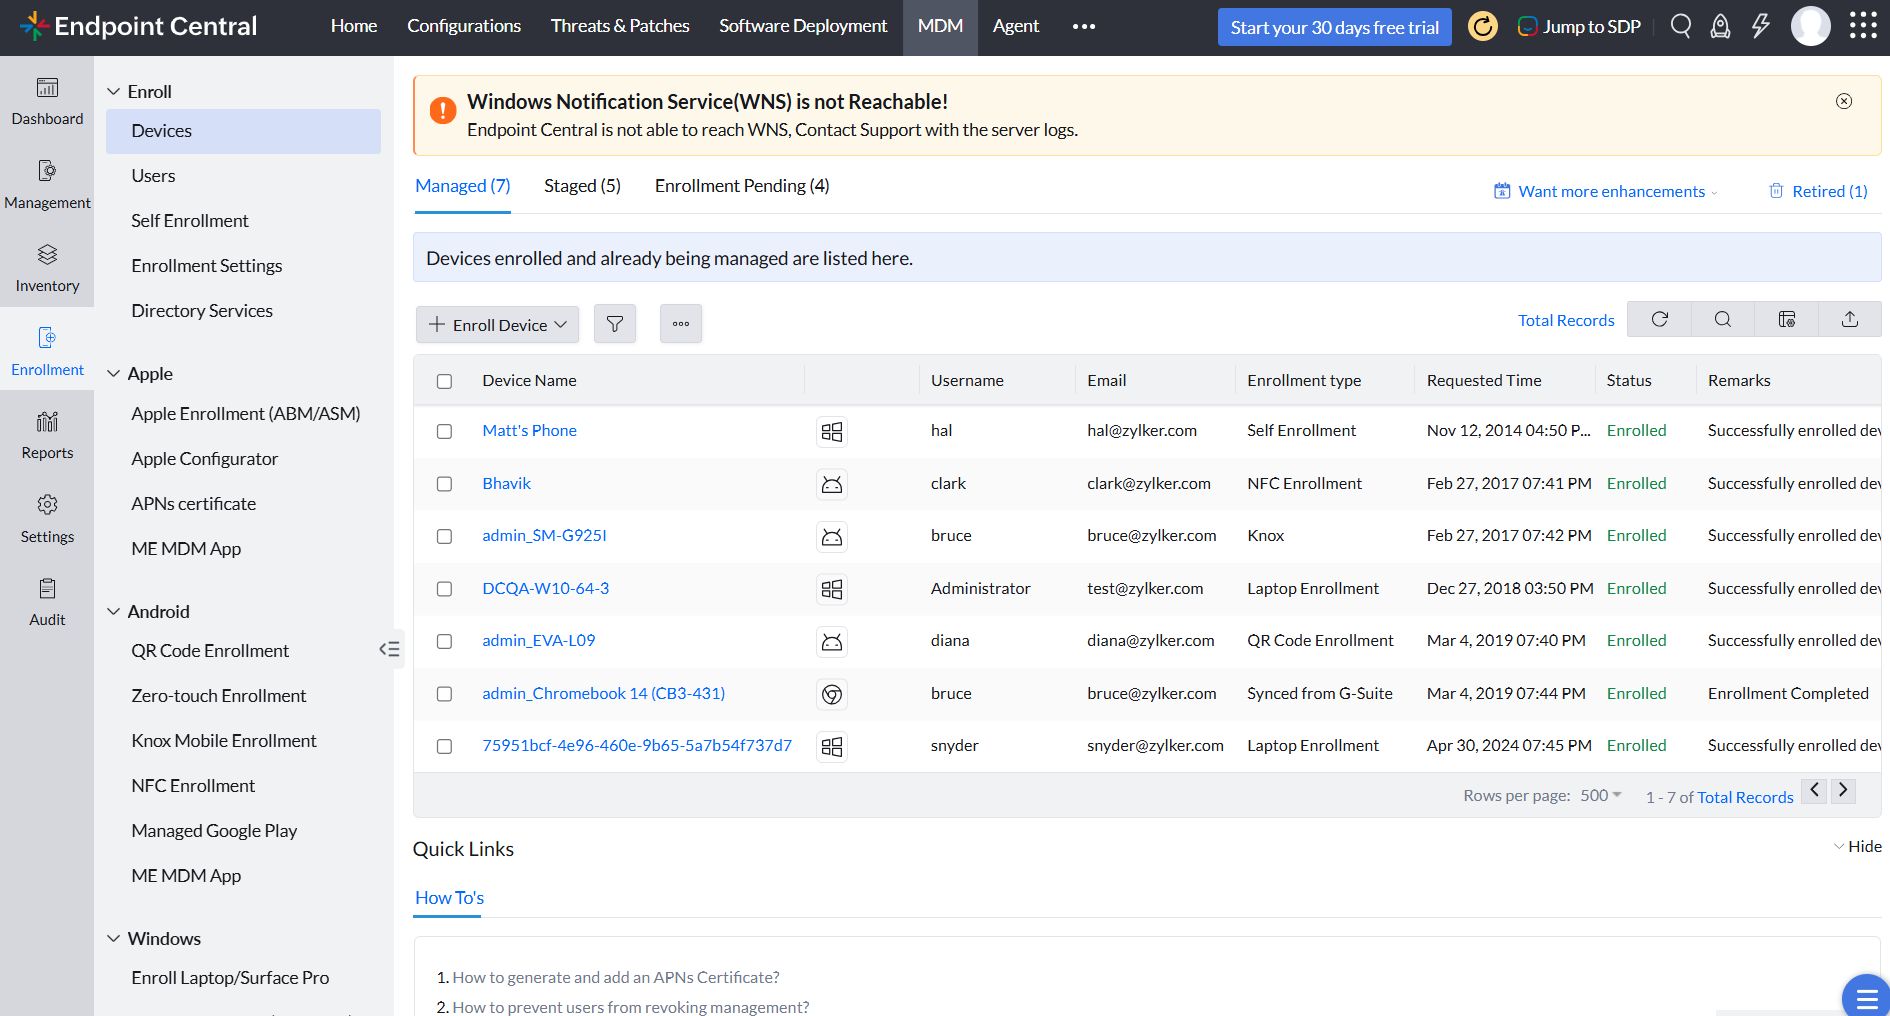The height and width of the screenshot is (1016, 1890).
Task: Open the user profile avatar
Action: tap(1811, 26)
